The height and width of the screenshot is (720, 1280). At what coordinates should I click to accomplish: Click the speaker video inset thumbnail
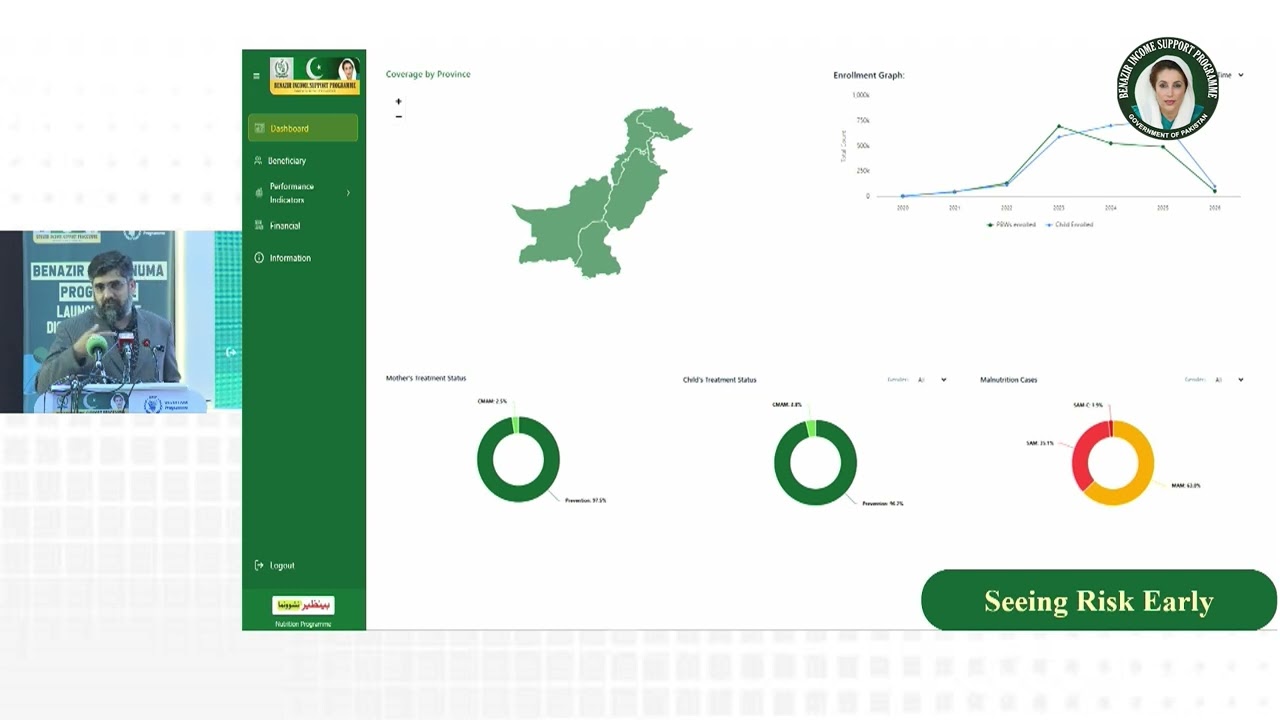(120, 322)
